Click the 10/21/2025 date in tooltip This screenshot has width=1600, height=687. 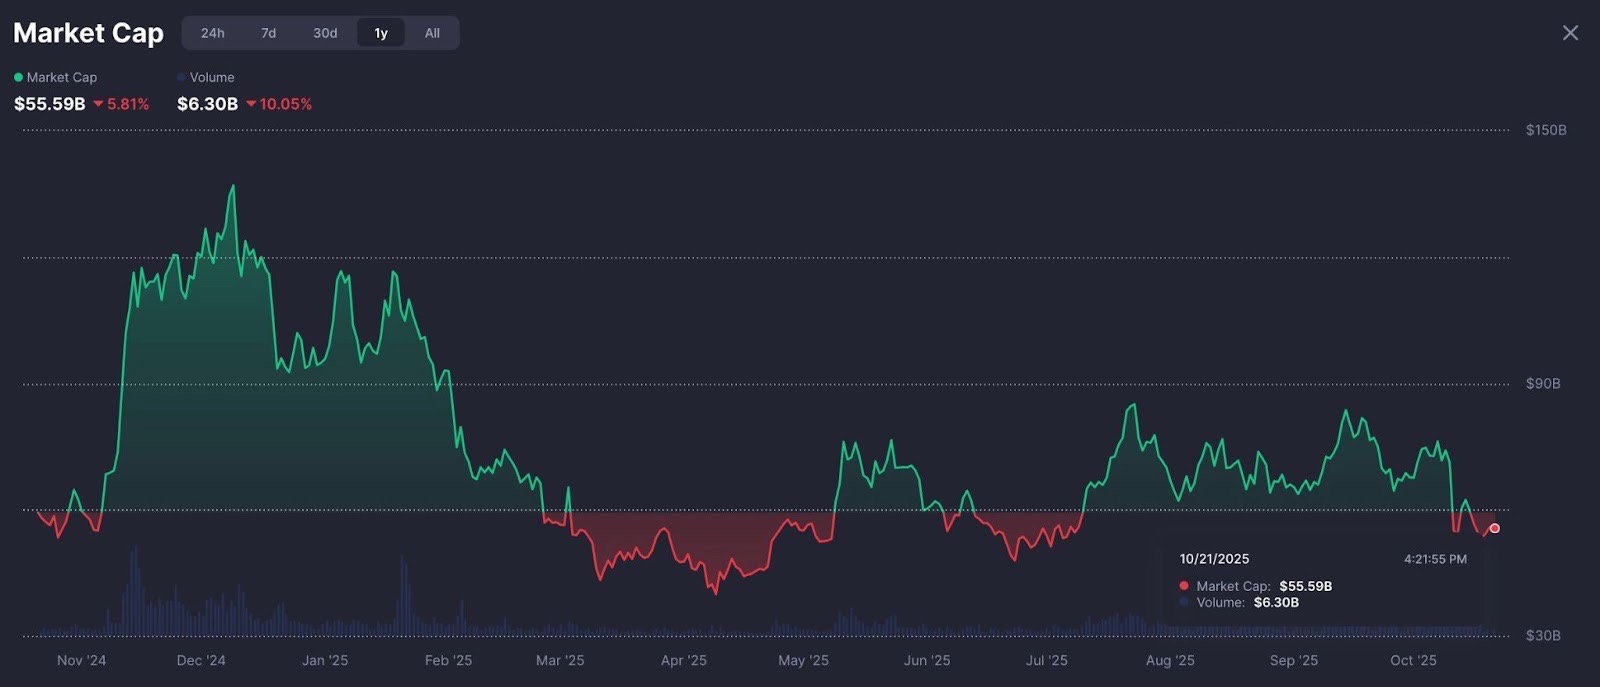coord(1214,559)
